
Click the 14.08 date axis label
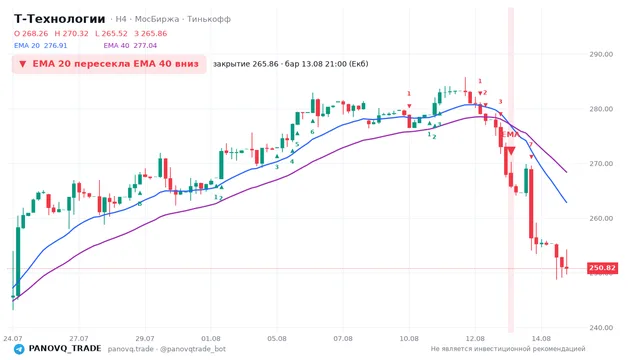click(541, 338)
